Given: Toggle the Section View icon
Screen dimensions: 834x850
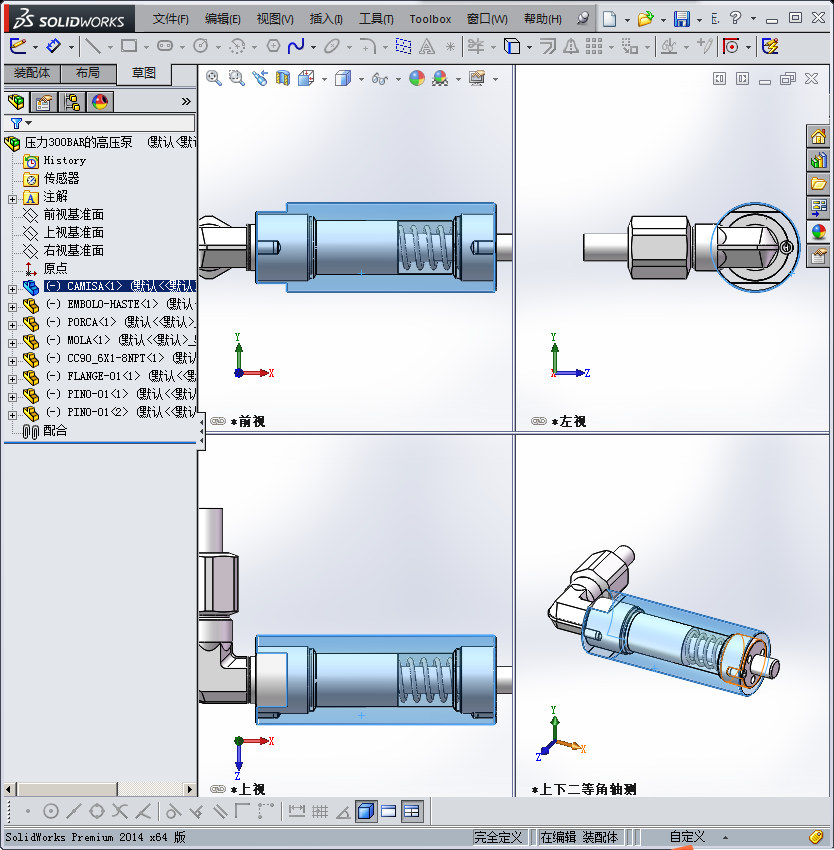Looking at the screenshot, I should (283, 79).
